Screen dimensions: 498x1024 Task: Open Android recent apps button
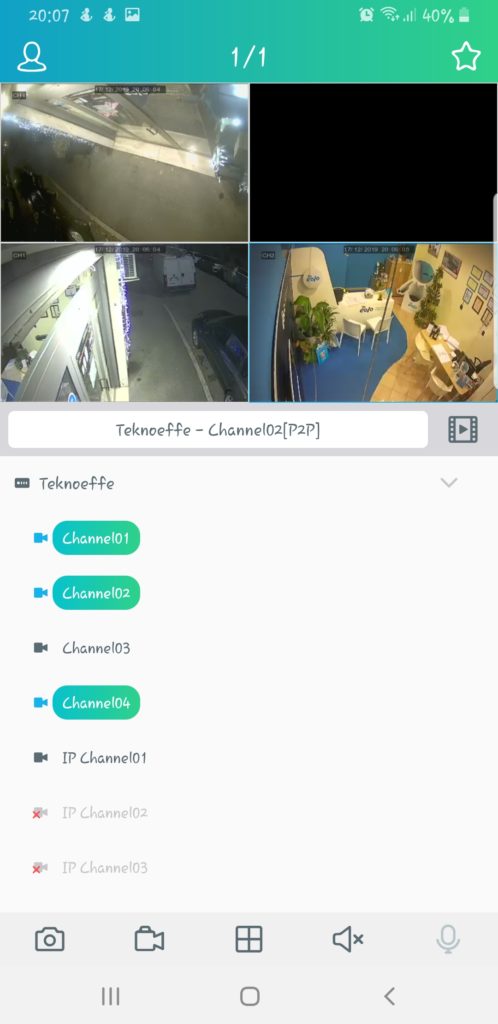tap(110, 996)
